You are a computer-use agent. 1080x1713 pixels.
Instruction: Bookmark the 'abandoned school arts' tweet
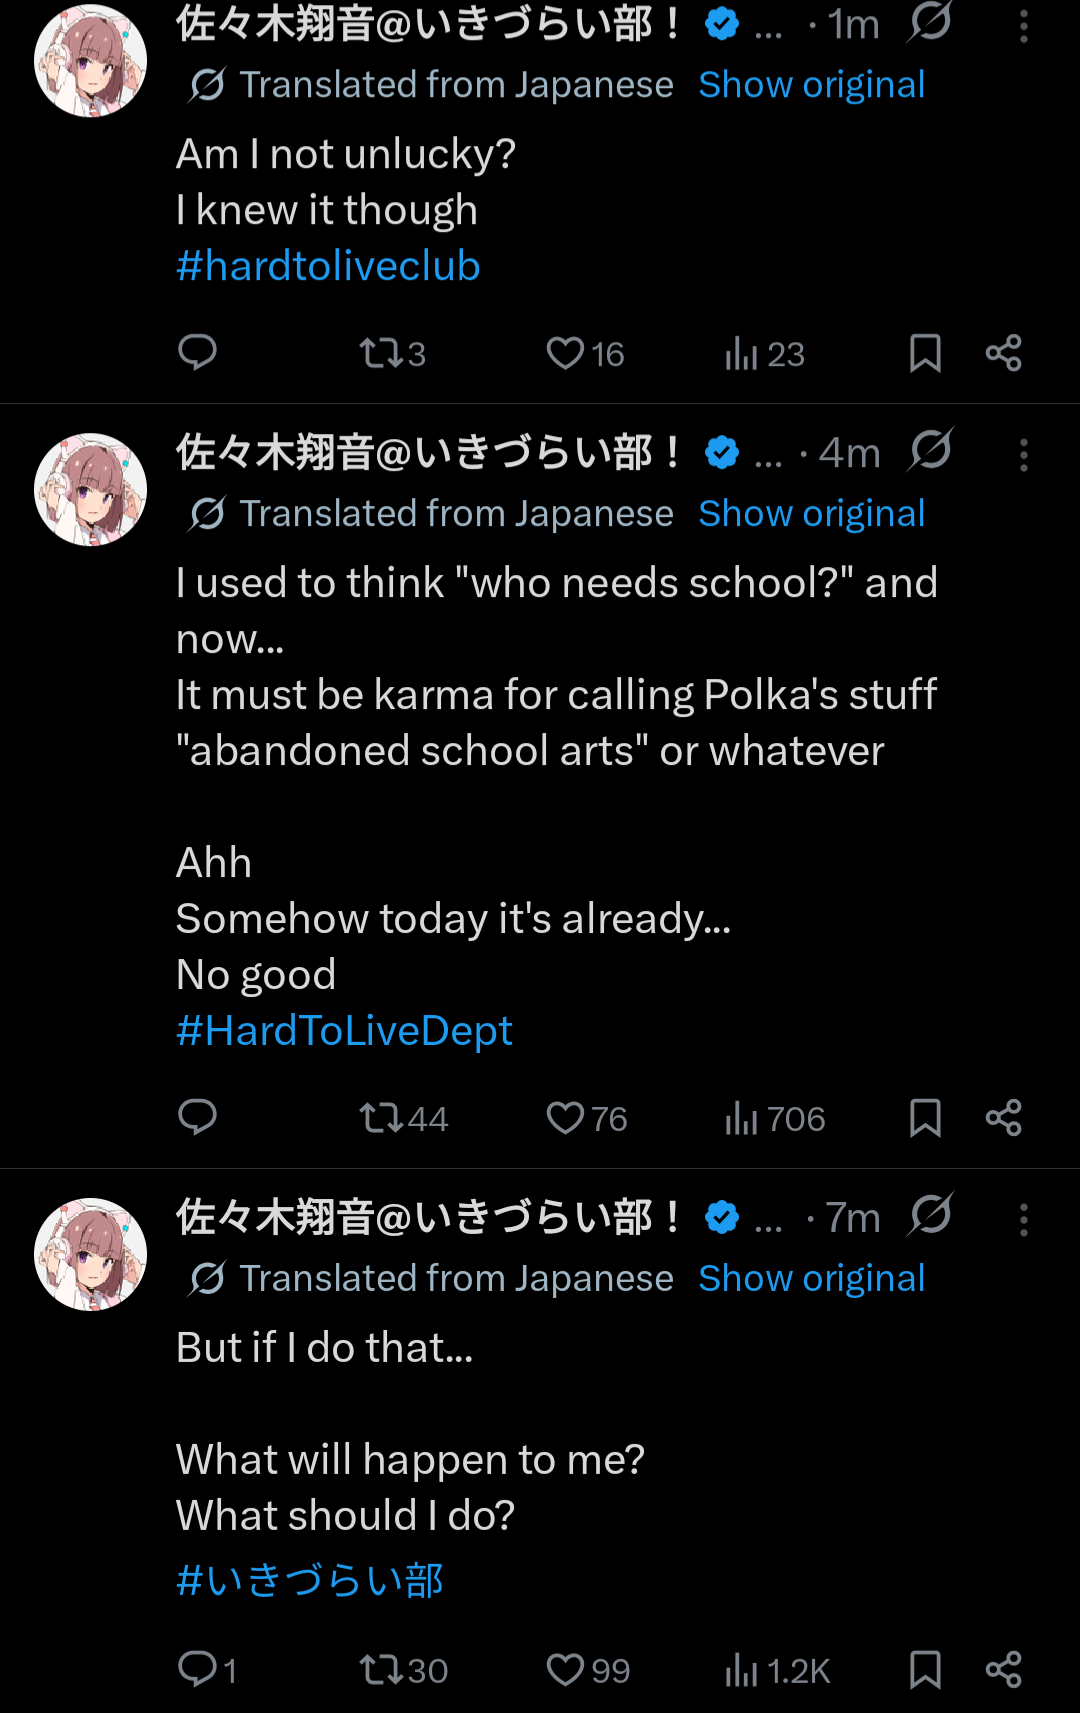click(925, 1118)
